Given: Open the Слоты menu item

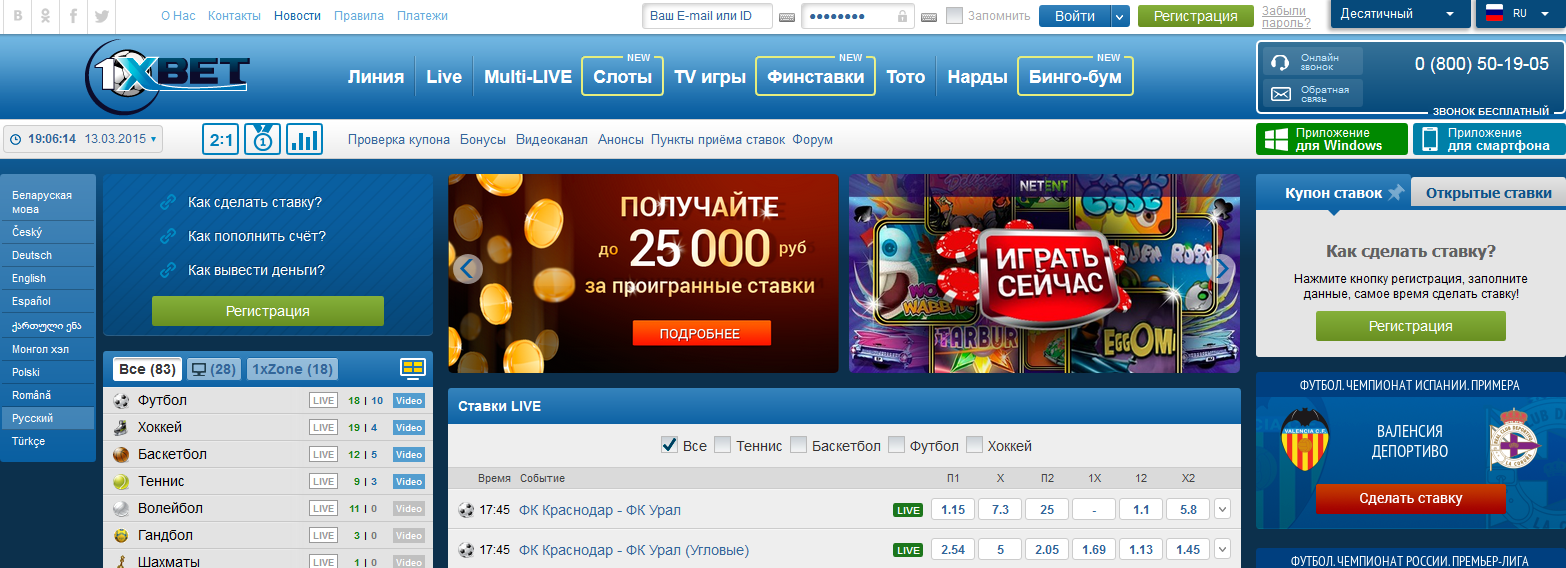Looking at the screenshot, I should click(x=622, y=77).
